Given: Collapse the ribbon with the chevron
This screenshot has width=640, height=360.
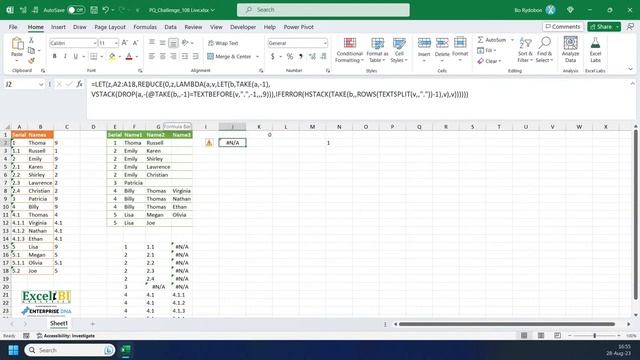Looking at the screenshot, I should pos(631,69).
